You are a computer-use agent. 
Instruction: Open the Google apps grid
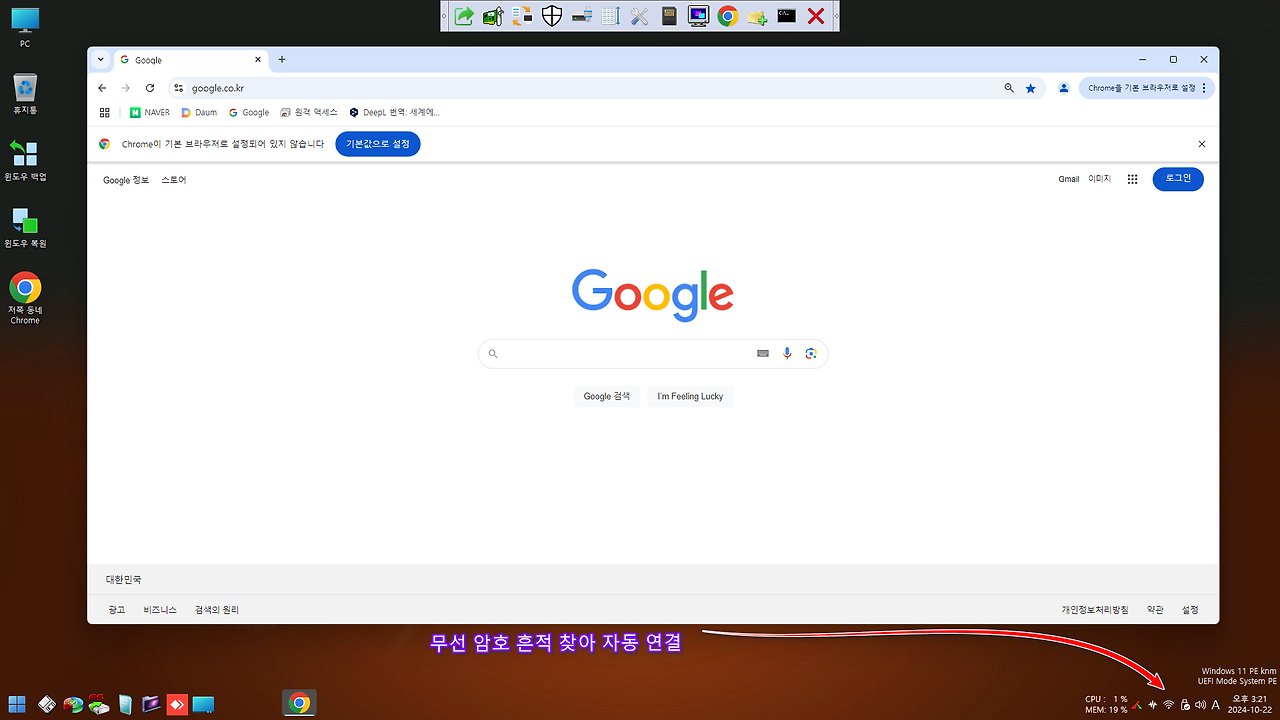click(x=1132, y=179)
